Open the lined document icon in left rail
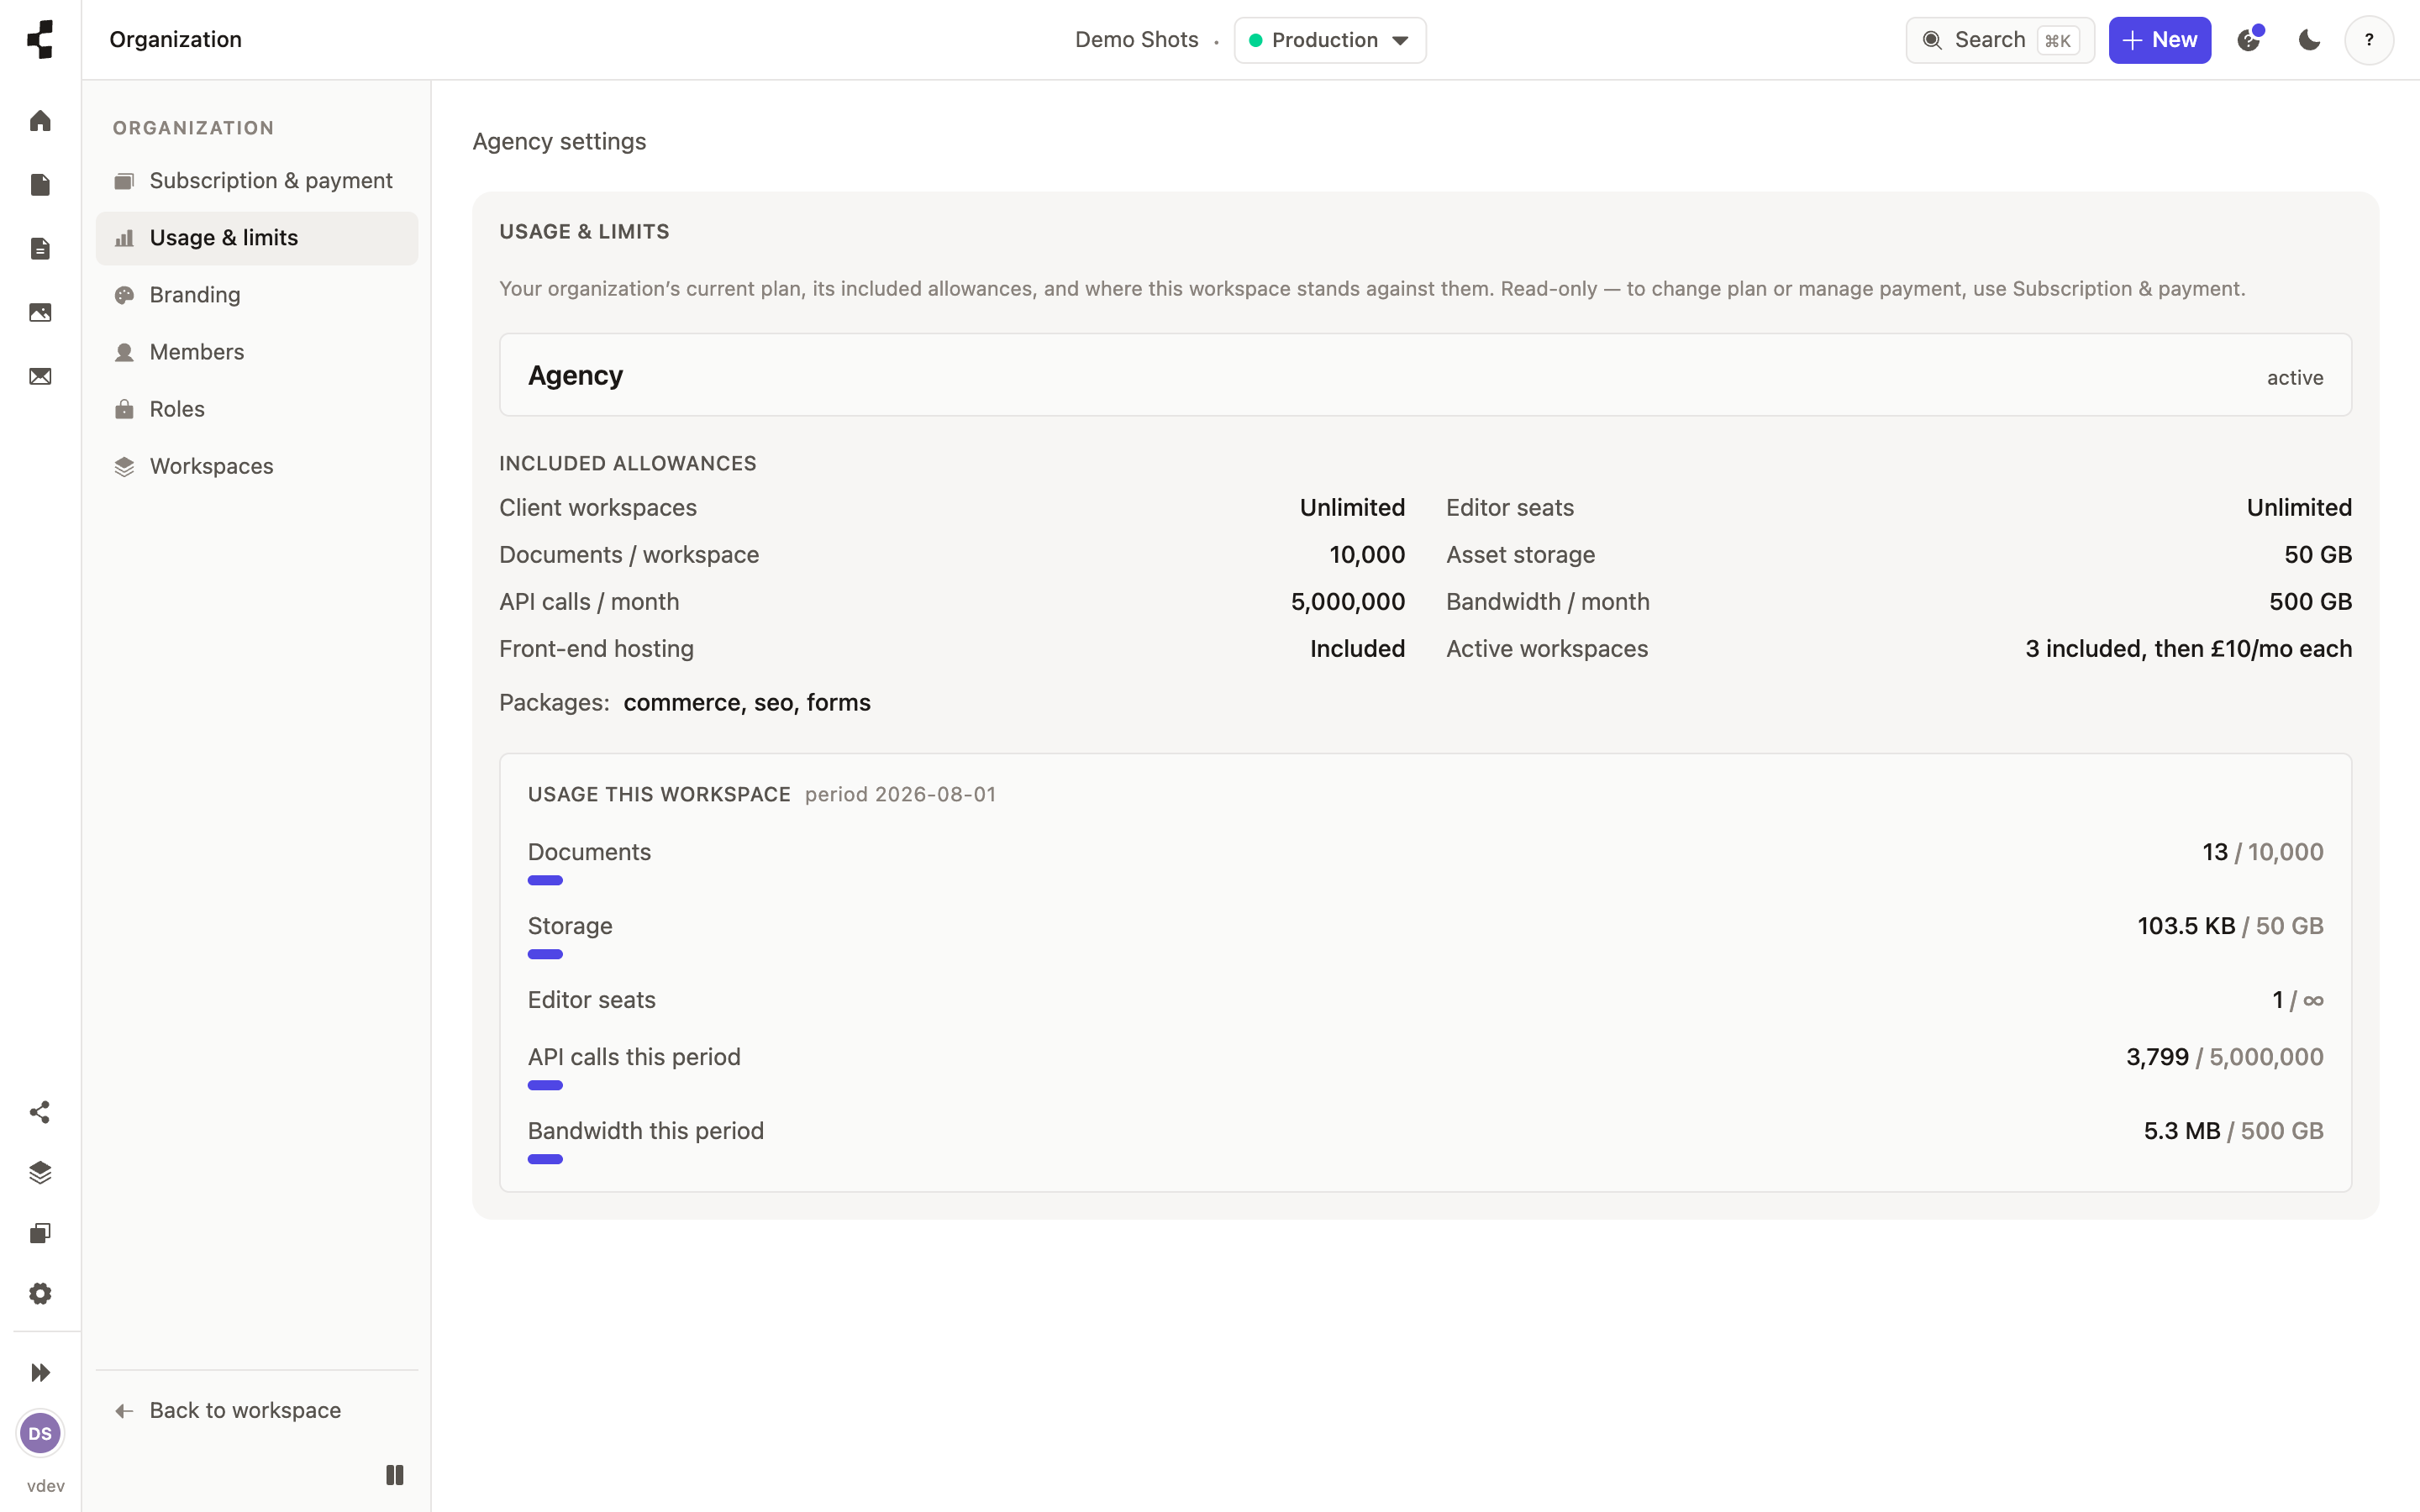 tap(40, 249)
